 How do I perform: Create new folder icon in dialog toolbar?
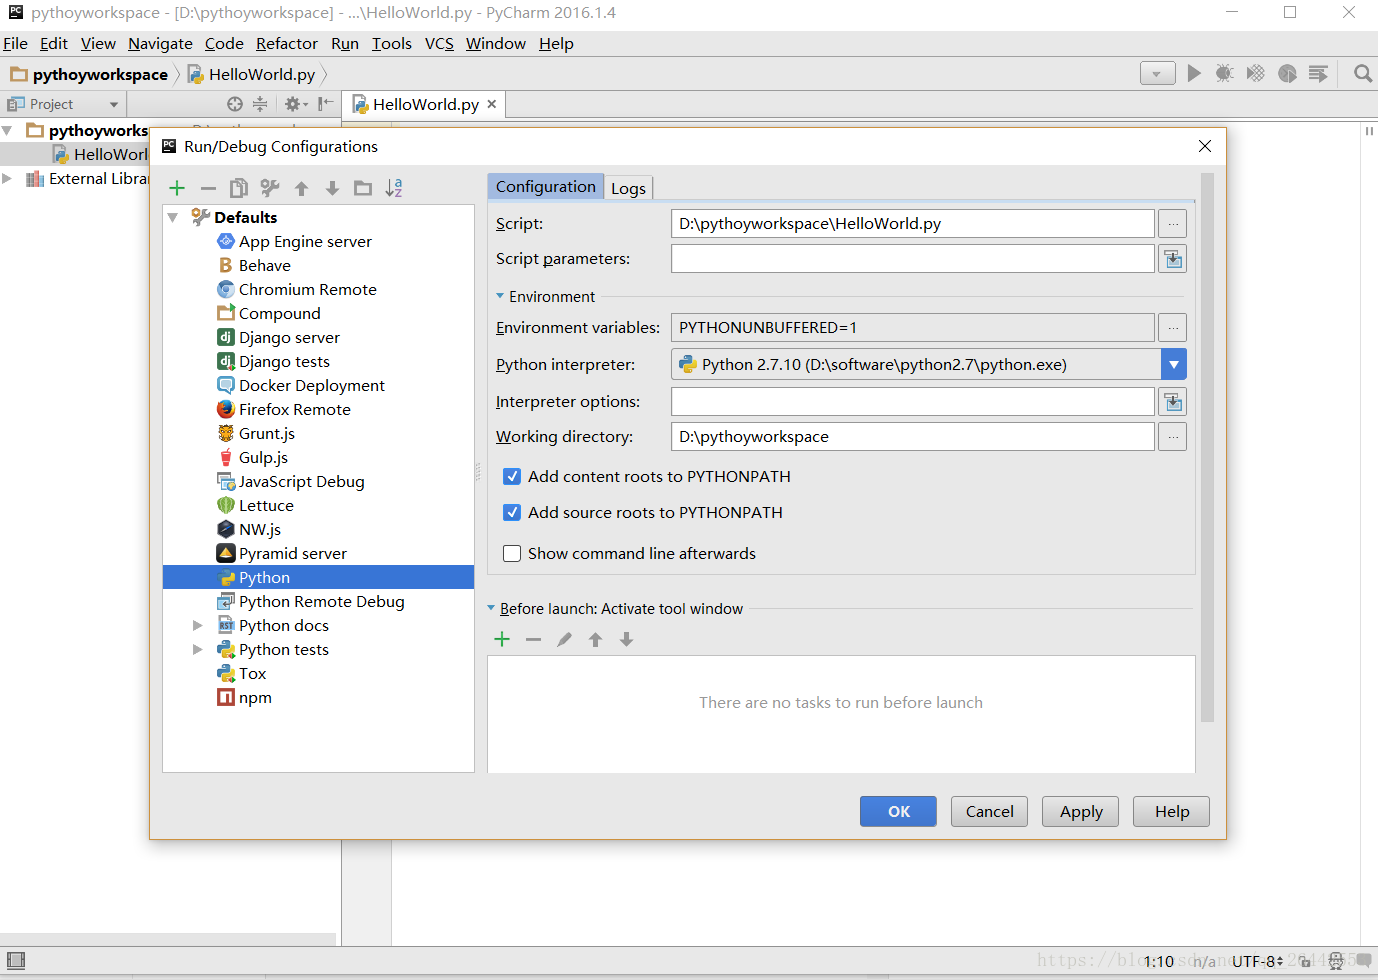tap(363, 188)
